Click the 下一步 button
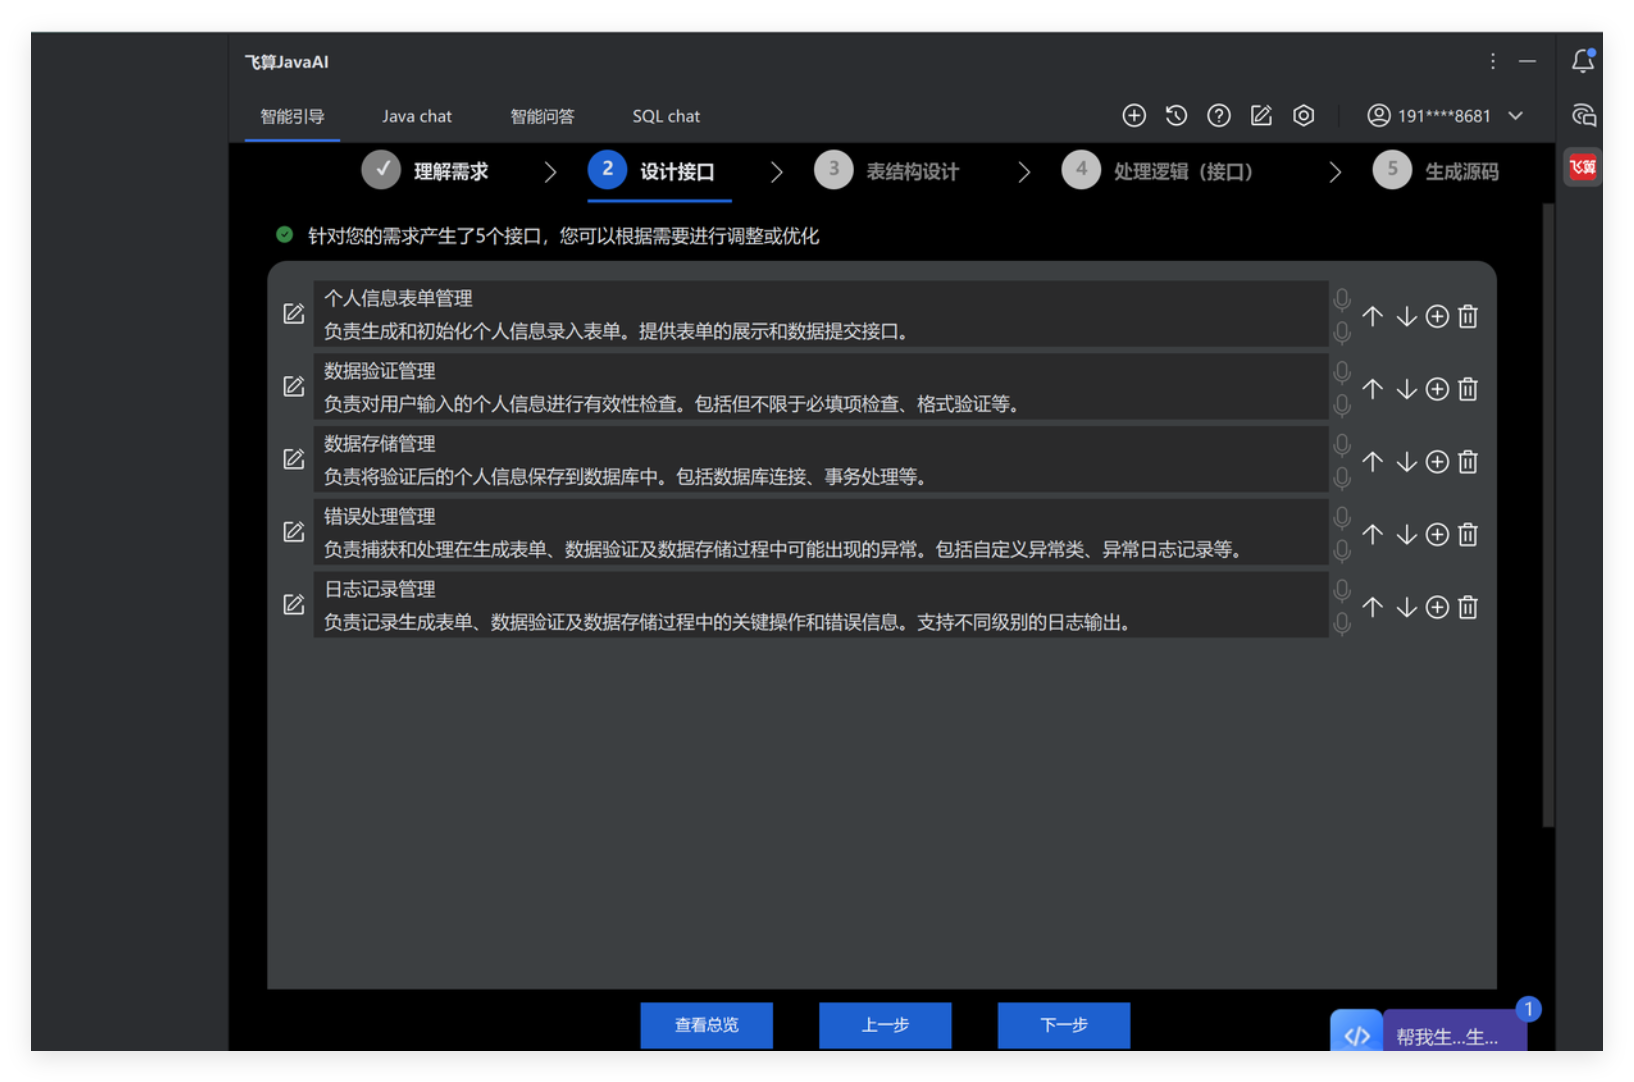1634x1082 pixels. click(x=1063, y=1025)
